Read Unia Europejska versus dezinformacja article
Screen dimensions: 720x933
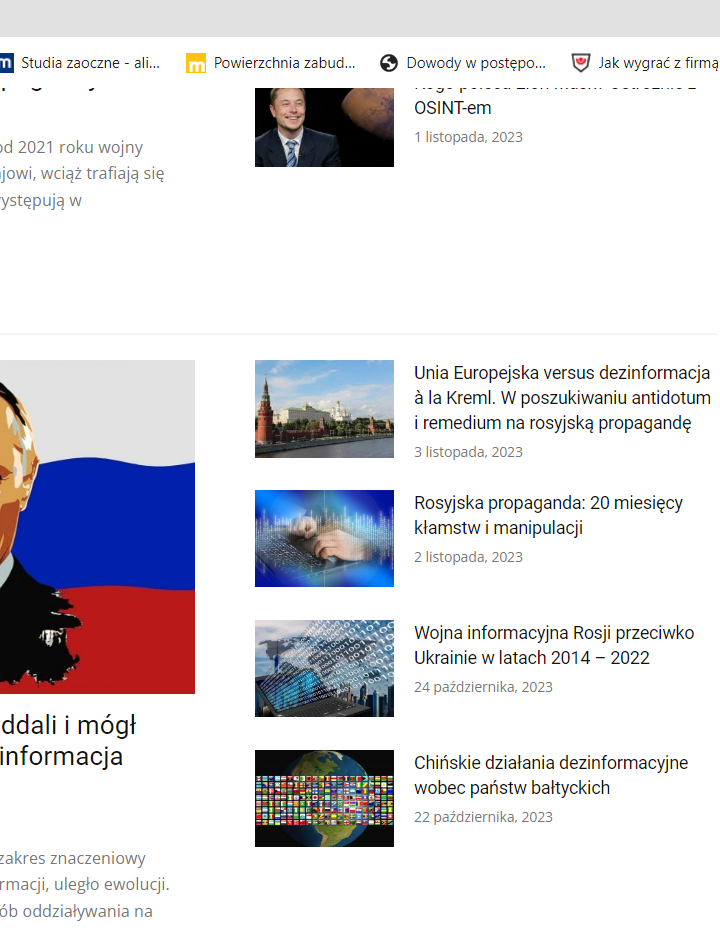pyautogui.click(x=562, y=397)
